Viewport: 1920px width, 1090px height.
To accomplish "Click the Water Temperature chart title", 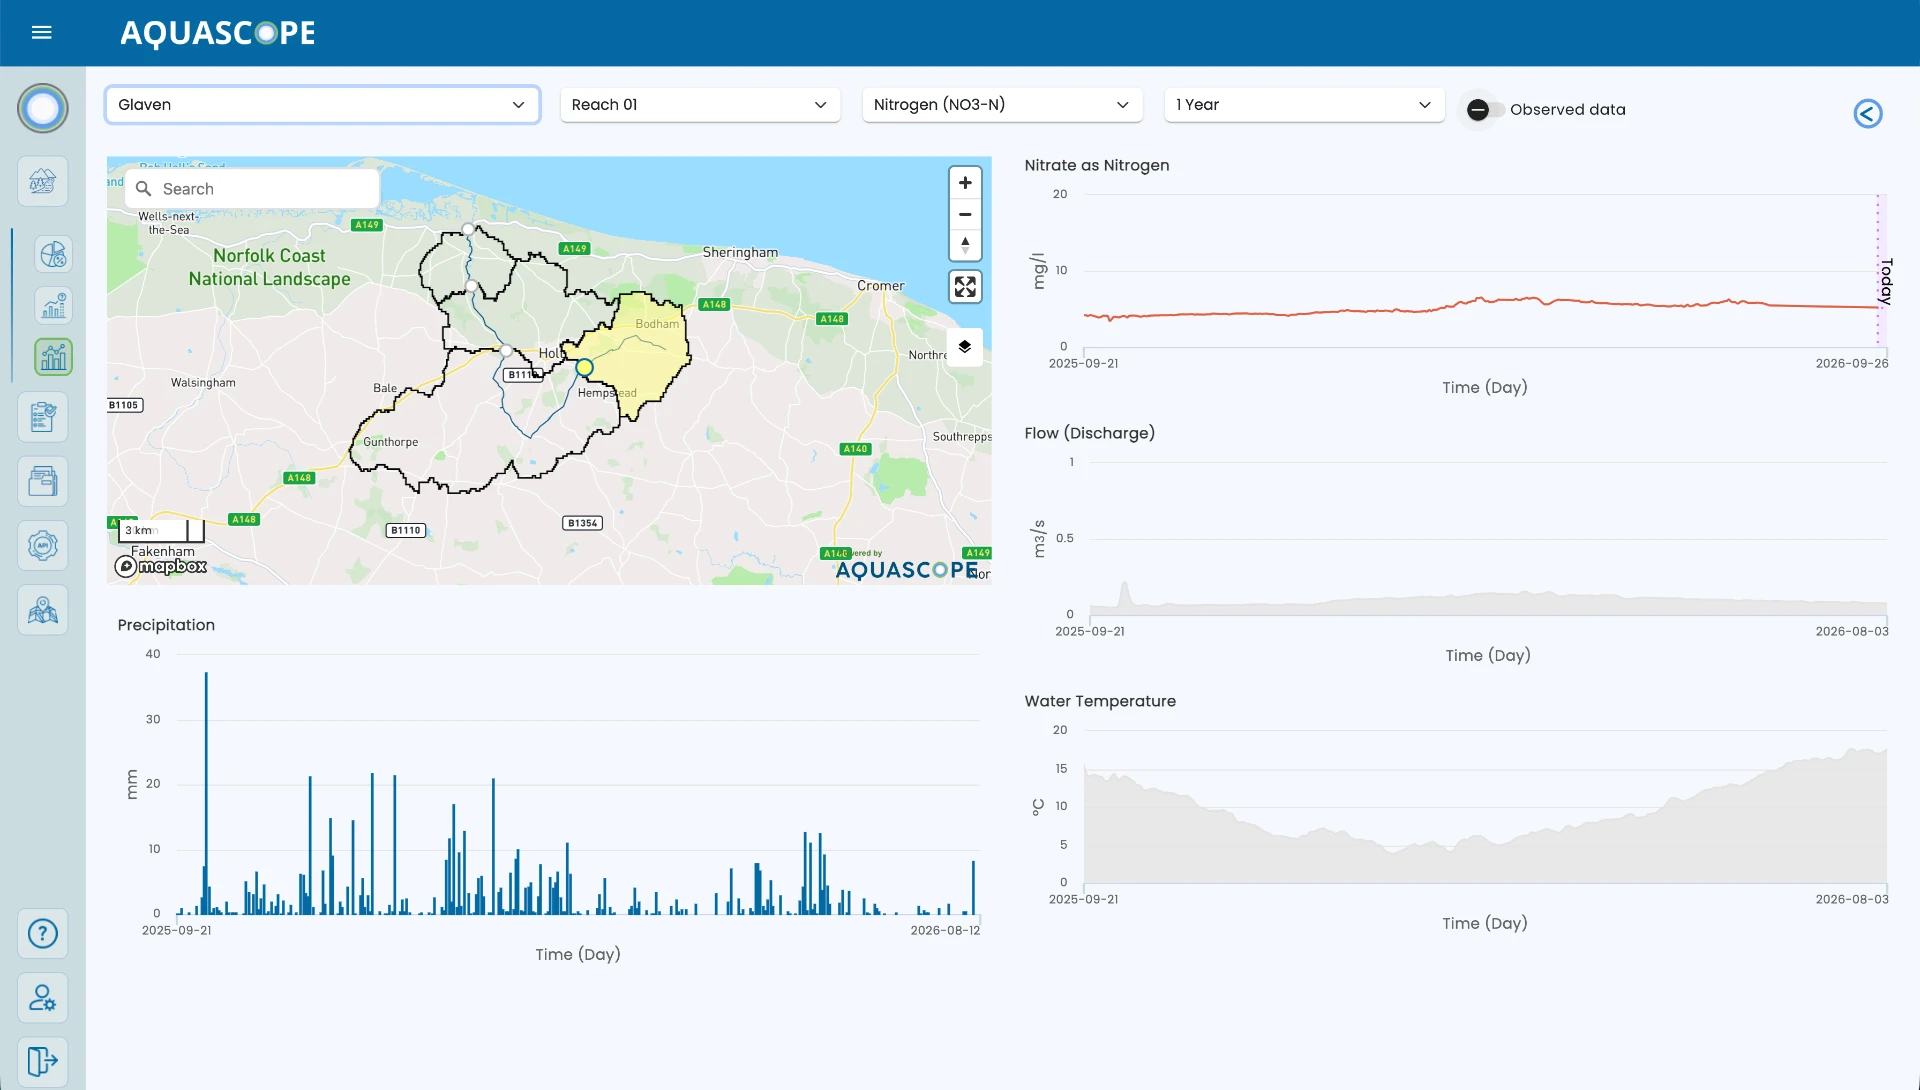I will pyautogui.click(x=1100, y=701).
